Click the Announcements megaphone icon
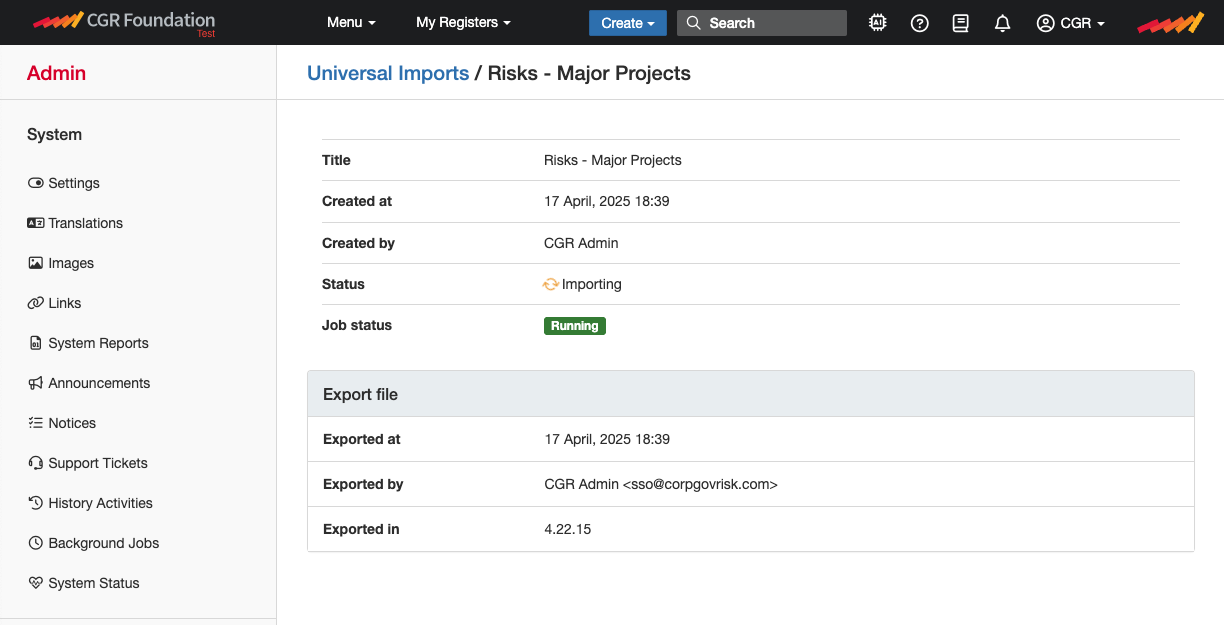The width and height of the screenshot is (1224, 625). point(36,383)
